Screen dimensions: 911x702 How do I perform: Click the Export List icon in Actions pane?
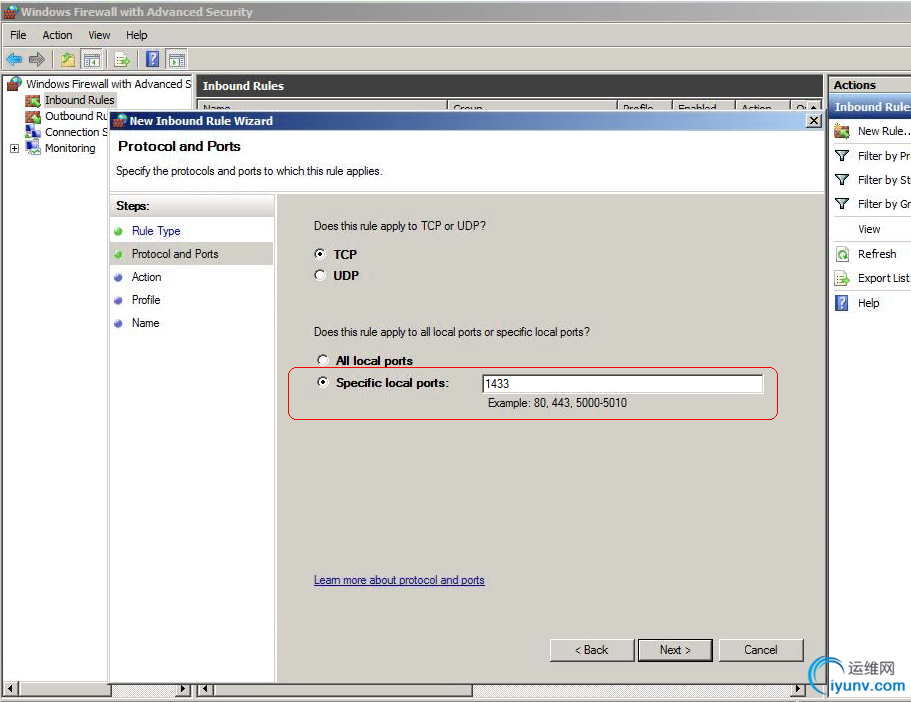842,278
